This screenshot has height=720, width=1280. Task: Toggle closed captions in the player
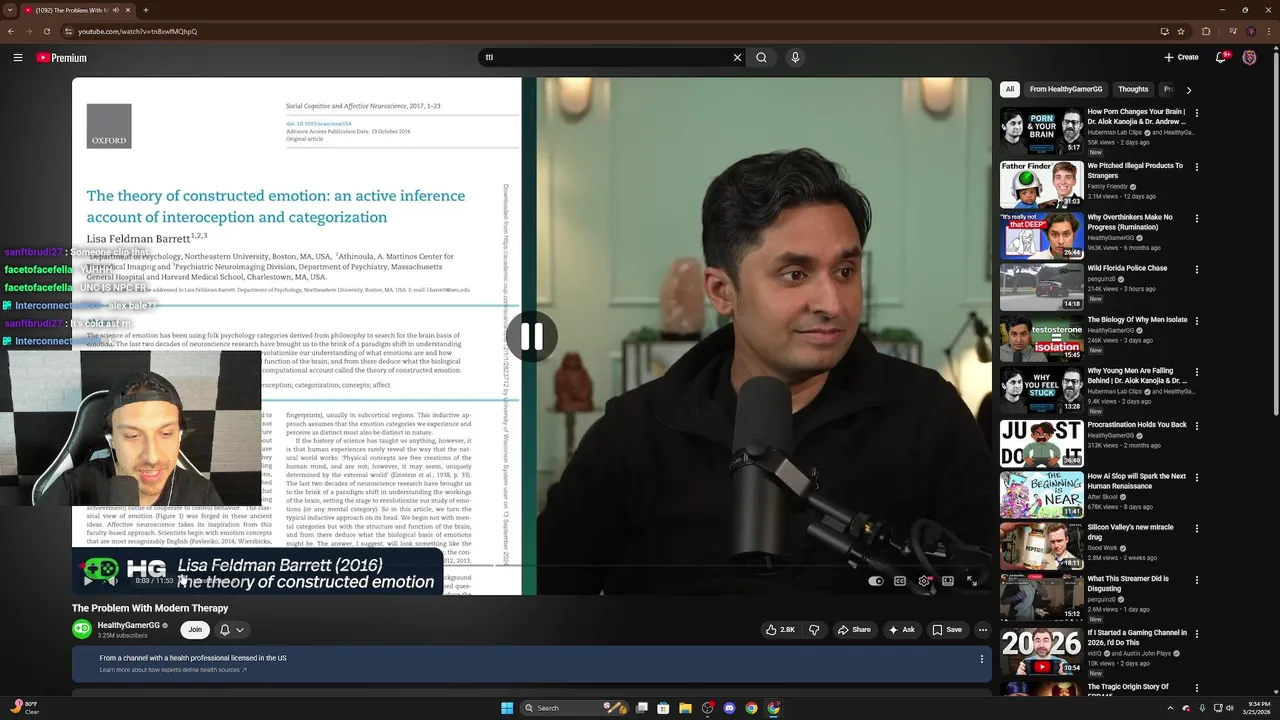click(900, 581)
